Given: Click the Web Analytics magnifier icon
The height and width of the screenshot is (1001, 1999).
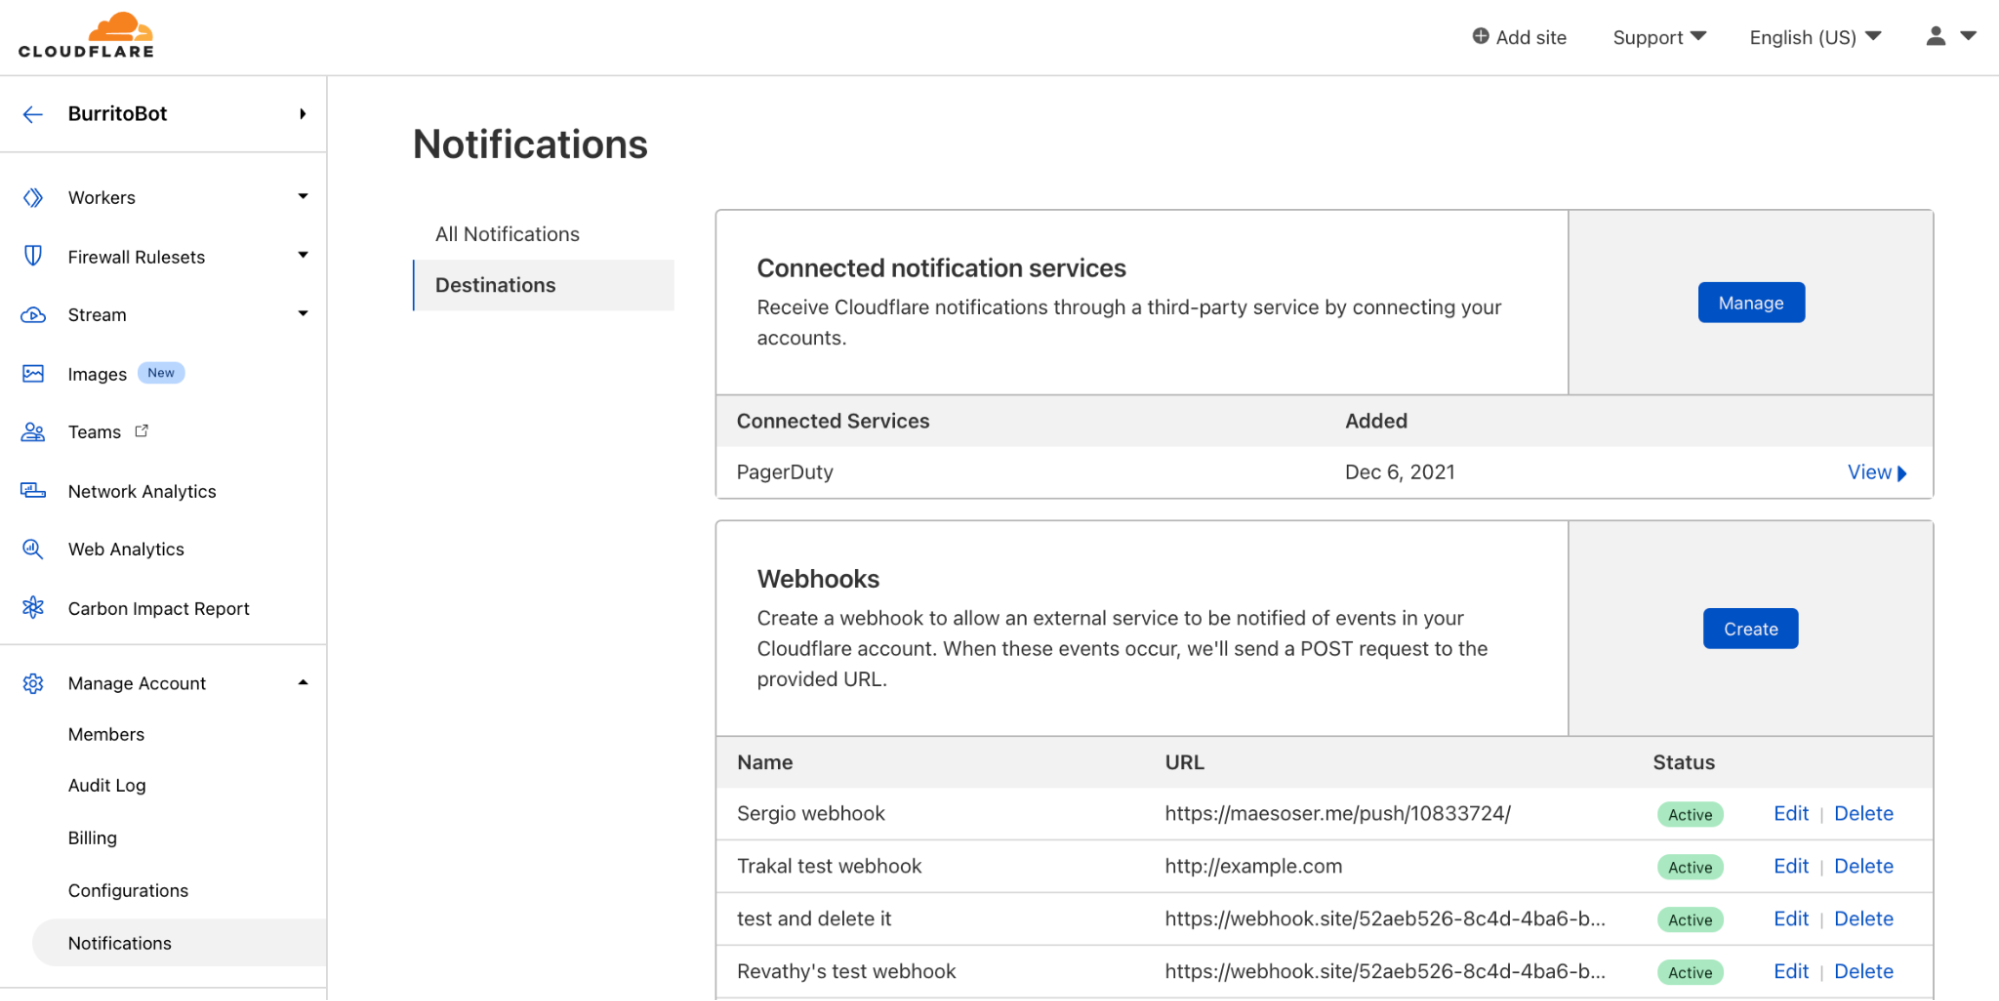Looking at the screenshot, I should pyautogui.click(x=33, y=549).
